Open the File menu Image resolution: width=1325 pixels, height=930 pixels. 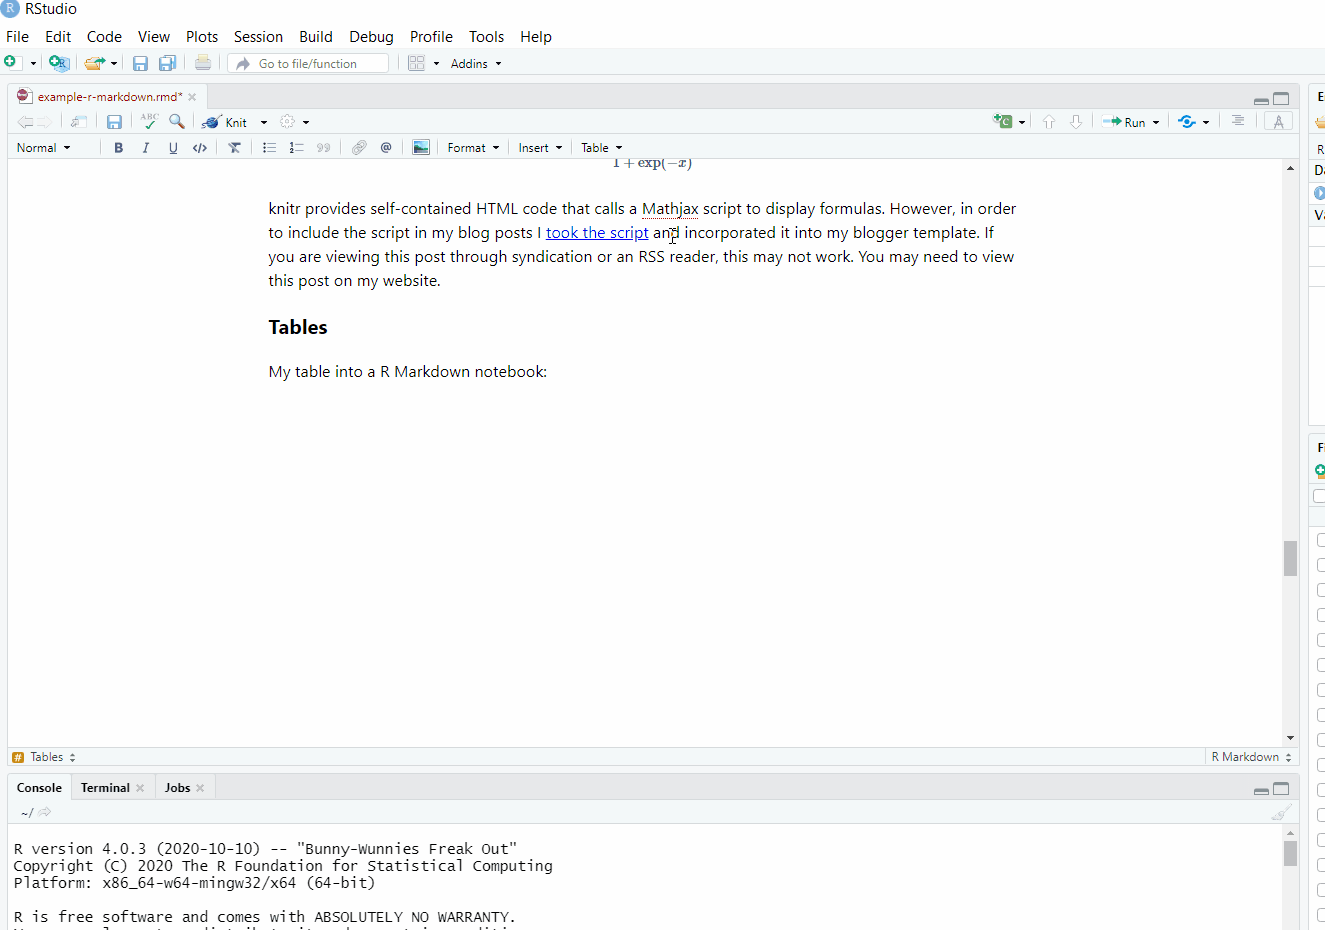17,36
